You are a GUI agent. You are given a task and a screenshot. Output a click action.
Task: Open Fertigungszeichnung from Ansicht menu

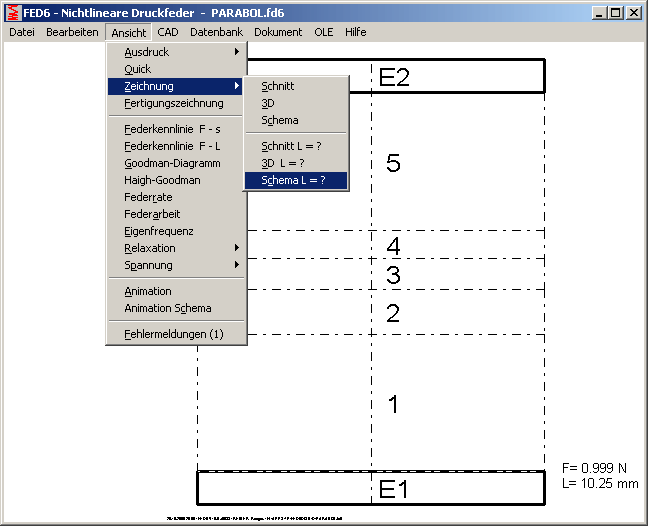pos(172,103)
